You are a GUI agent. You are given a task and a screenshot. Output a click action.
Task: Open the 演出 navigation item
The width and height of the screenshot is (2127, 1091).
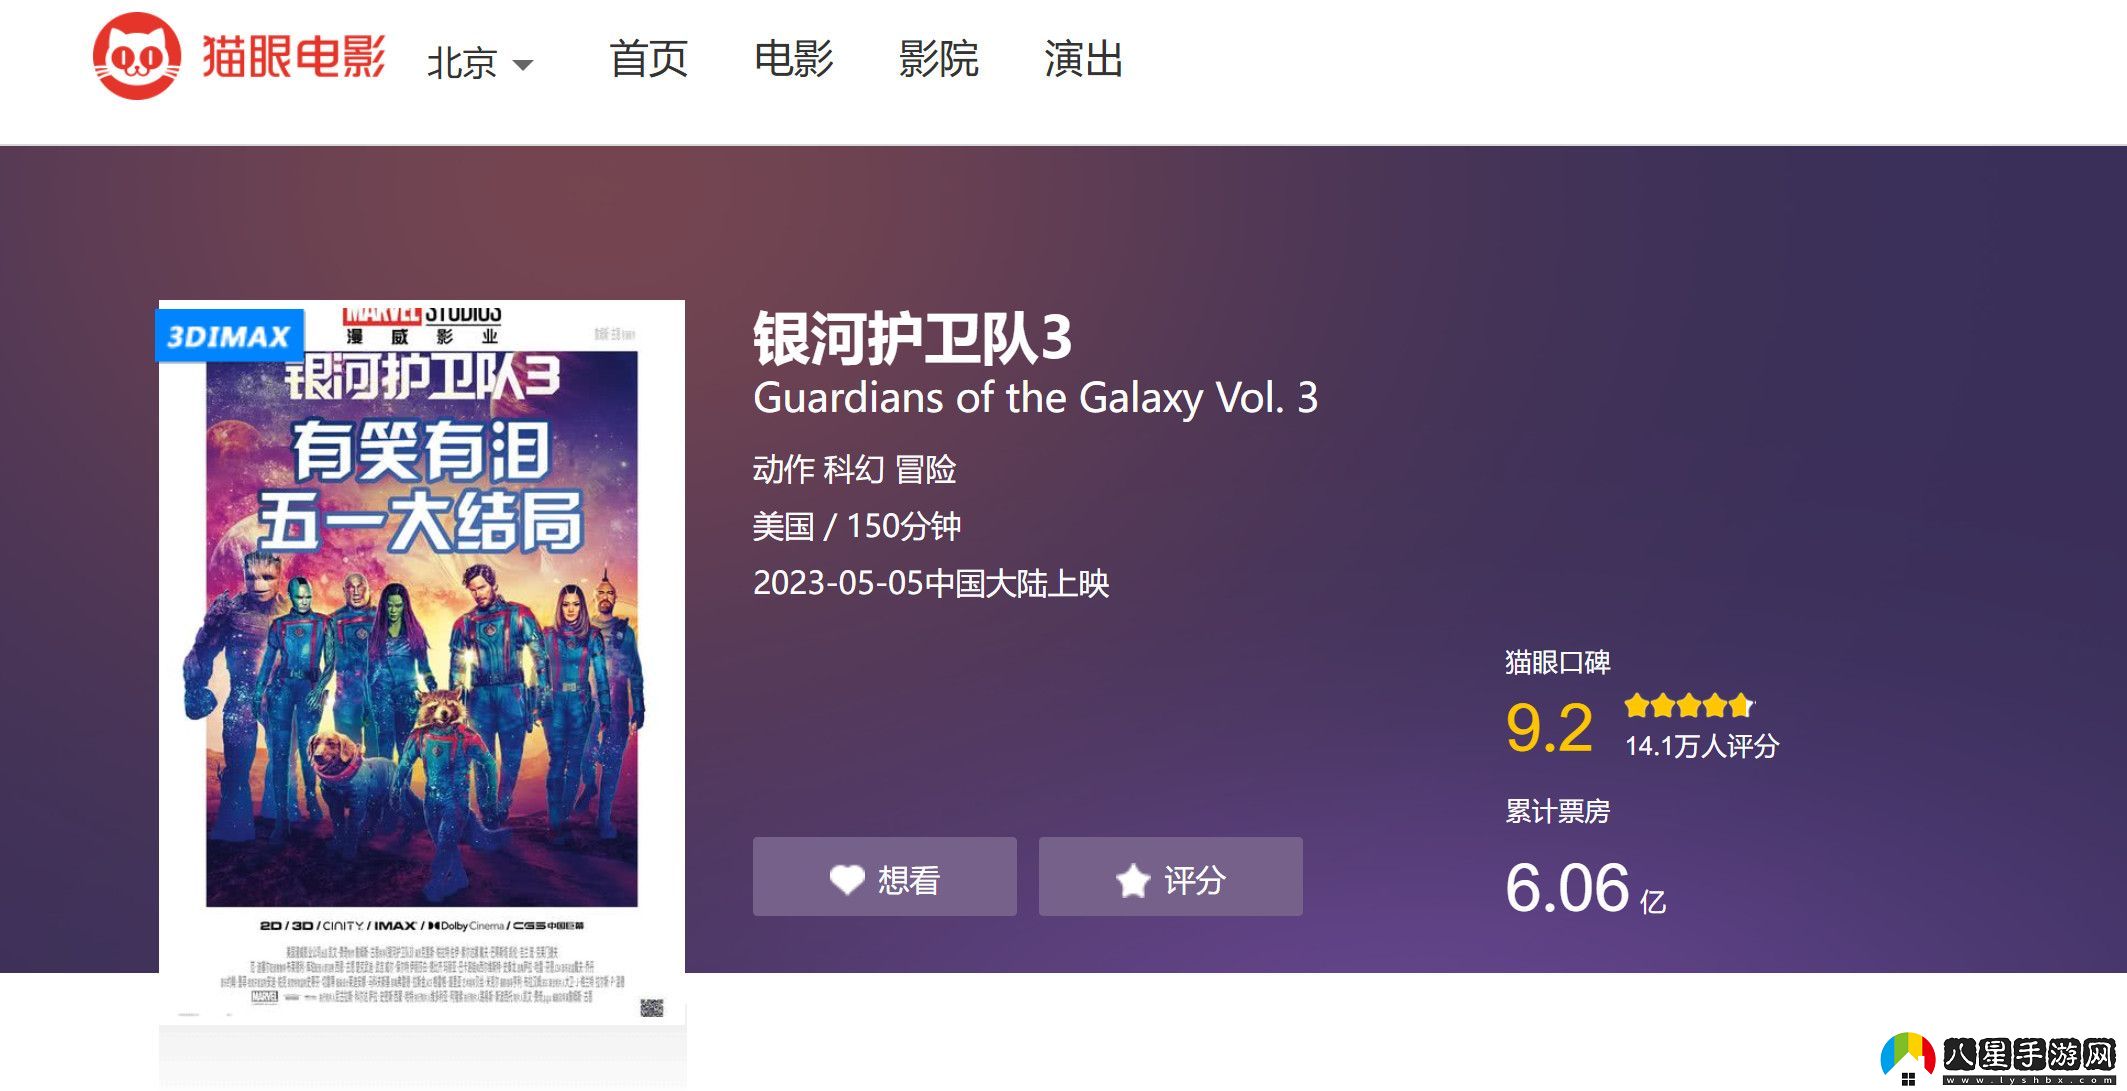click(x=1083, y=59)
